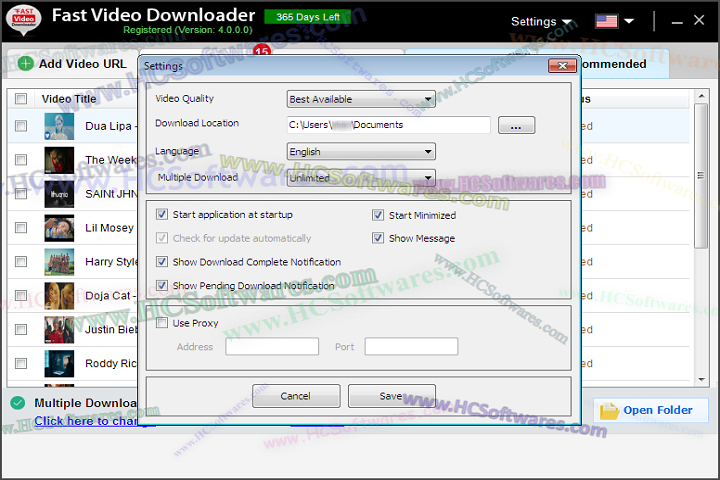Open the Dua Lipa video thumbnail
The width and height of the screenshot is (720, 480).
[59, 126]
